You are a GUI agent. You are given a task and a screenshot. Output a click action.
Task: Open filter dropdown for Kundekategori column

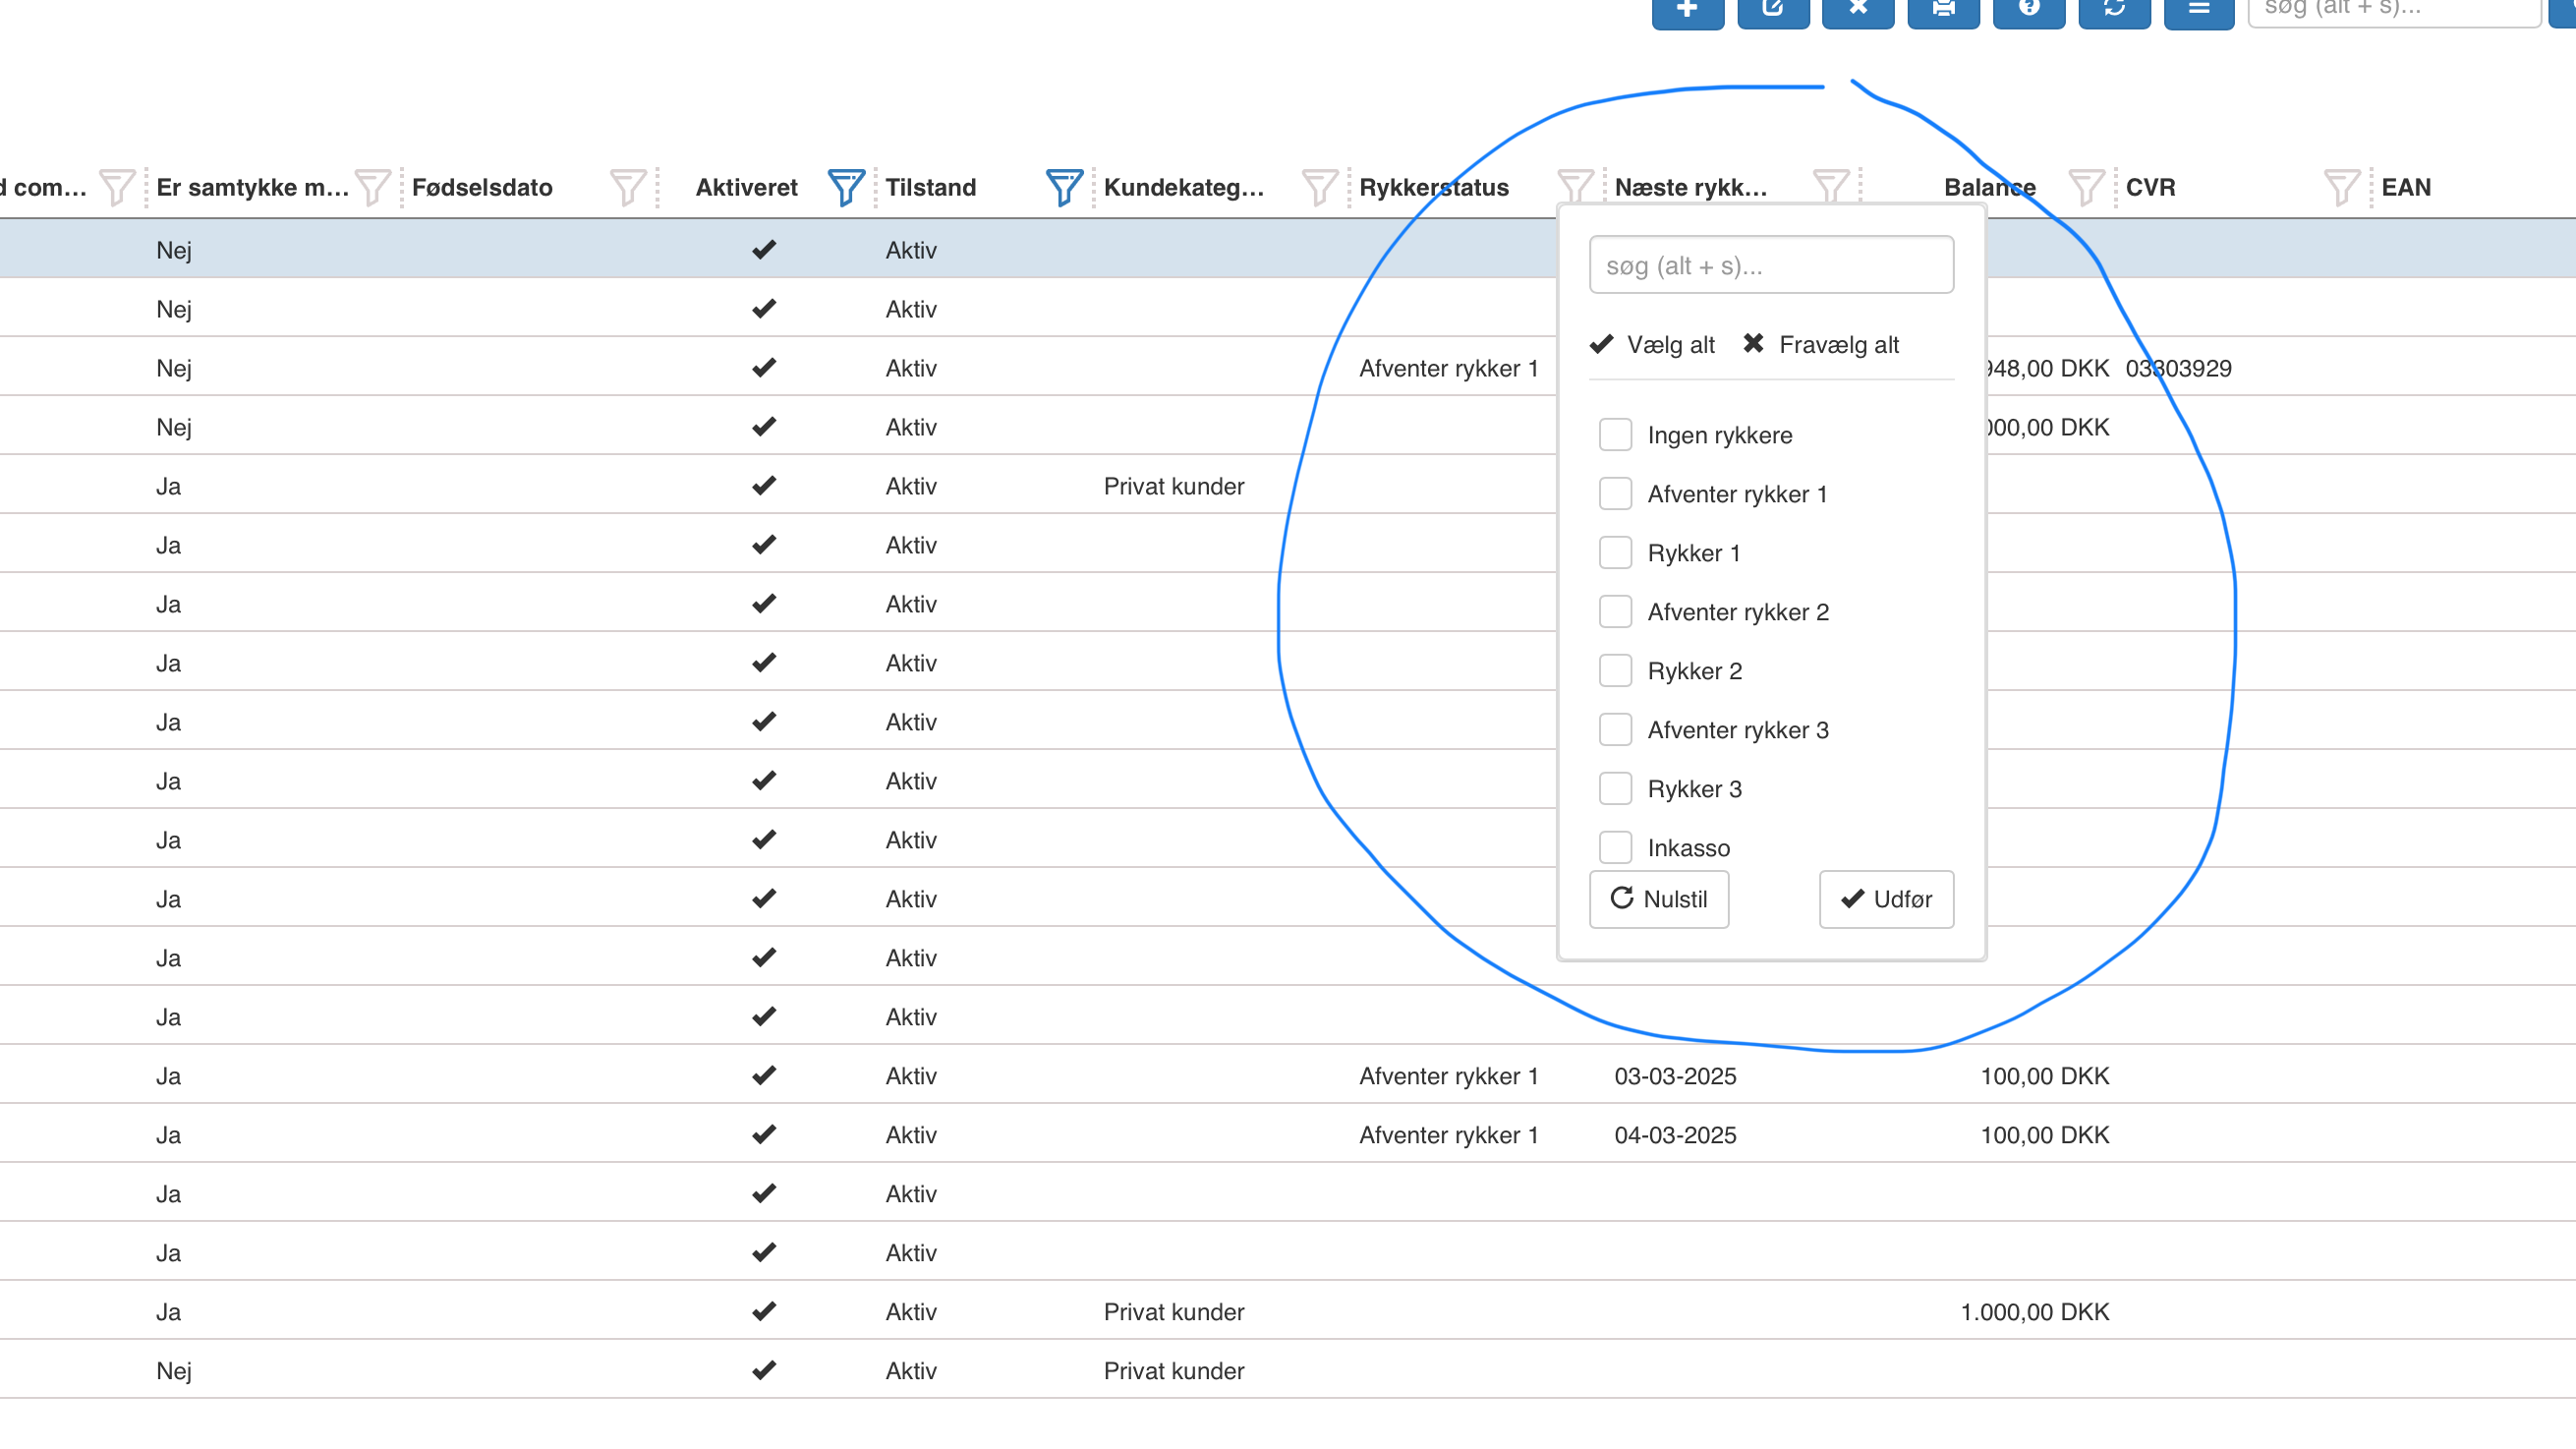click(1319, 187)
